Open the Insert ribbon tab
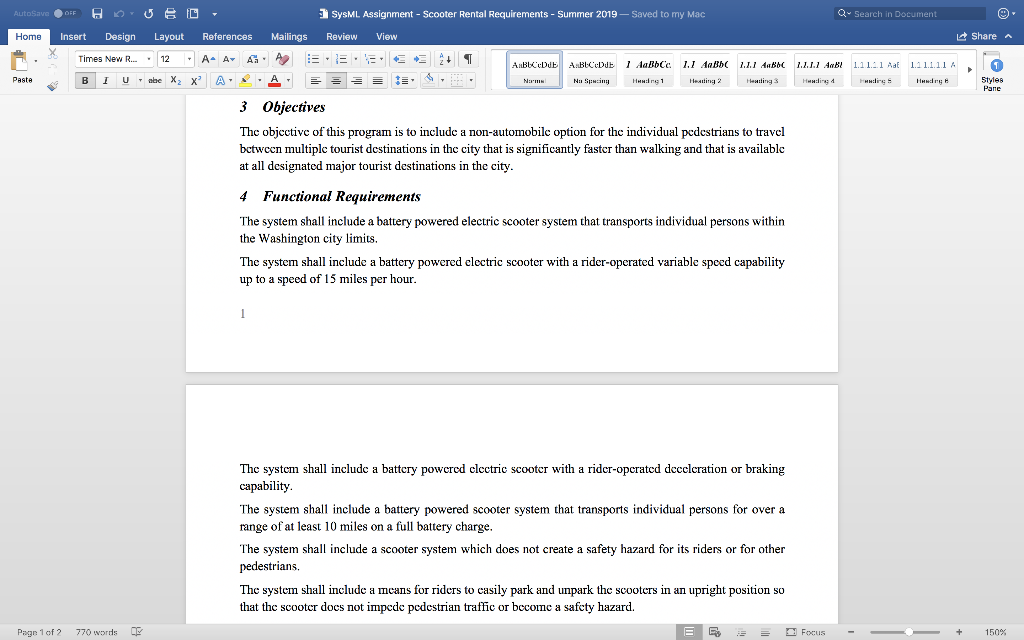 (73, 36)
